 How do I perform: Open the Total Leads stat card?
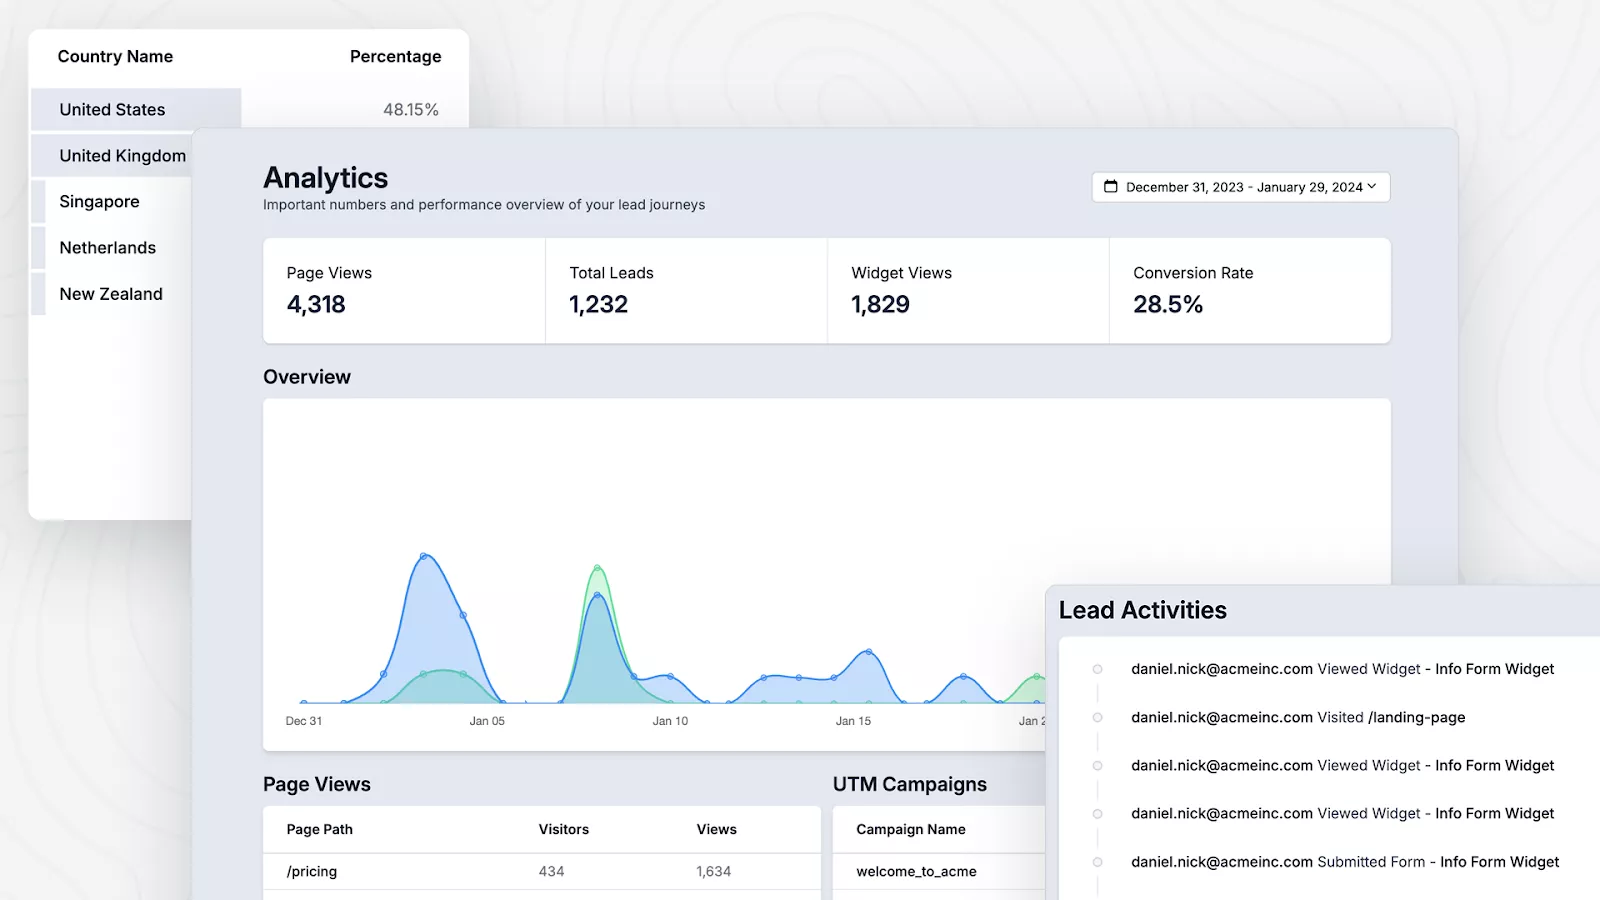pyautogui.click(x=686, y=290)
